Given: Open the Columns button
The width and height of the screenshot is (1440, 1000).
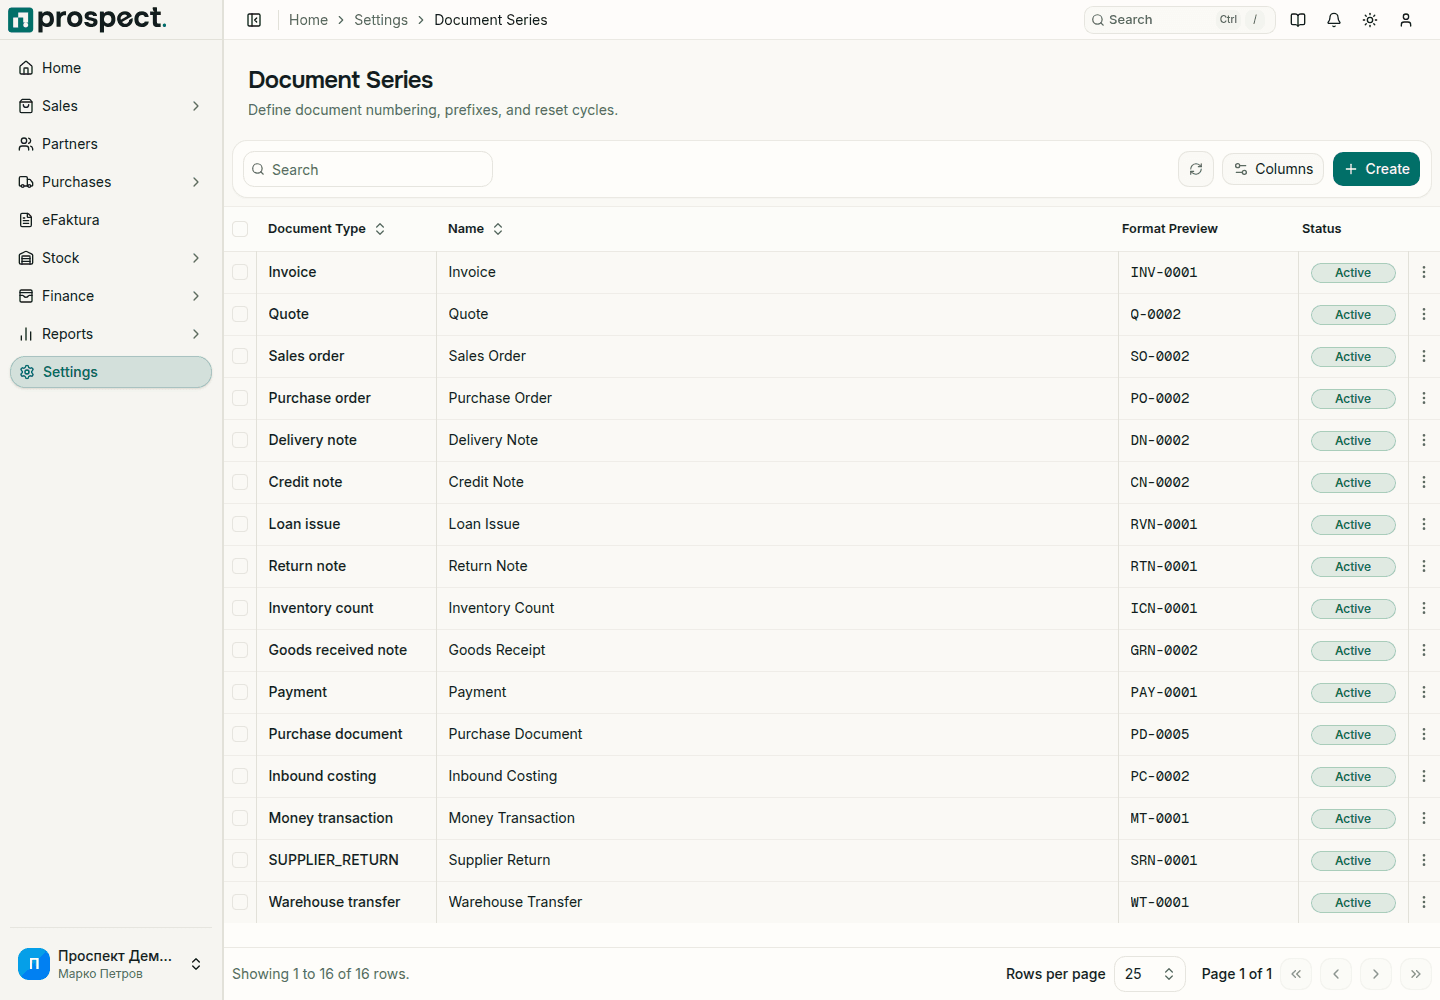Looking at the screenshot, I should (1273, 169).
